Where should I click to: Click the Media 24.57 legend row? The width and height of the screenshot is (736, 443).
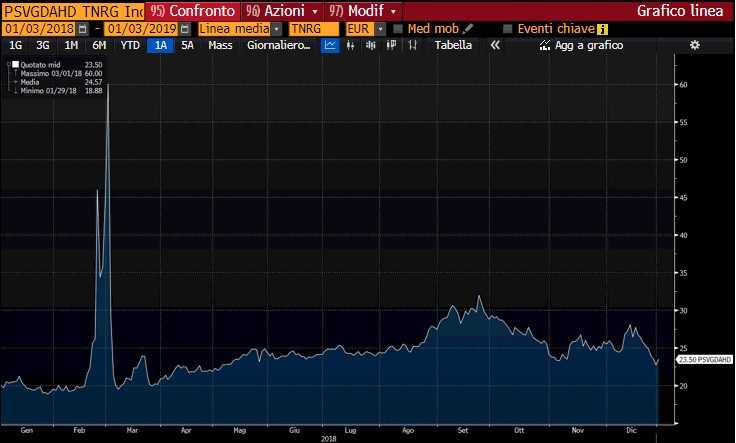coord(61,82)
